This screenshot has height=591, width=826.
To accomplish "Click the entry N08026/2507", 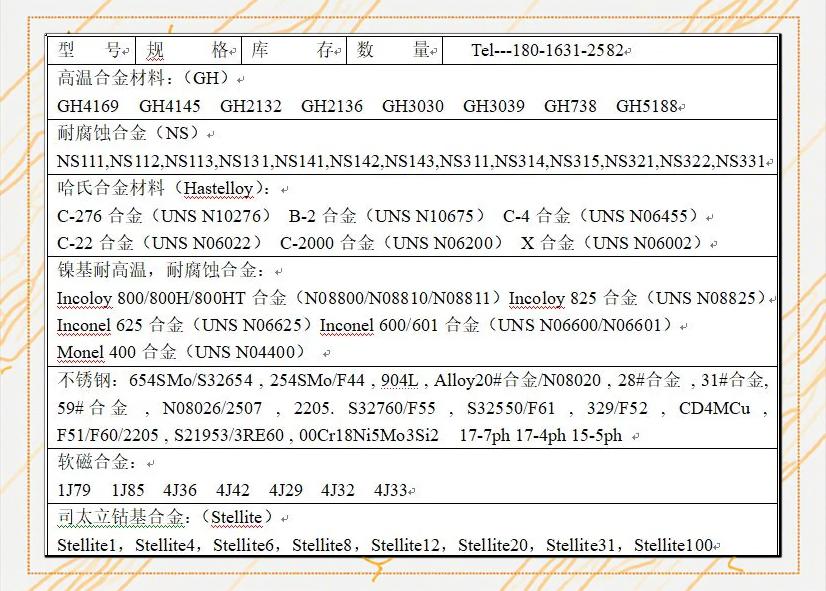I will coord(212,408).
